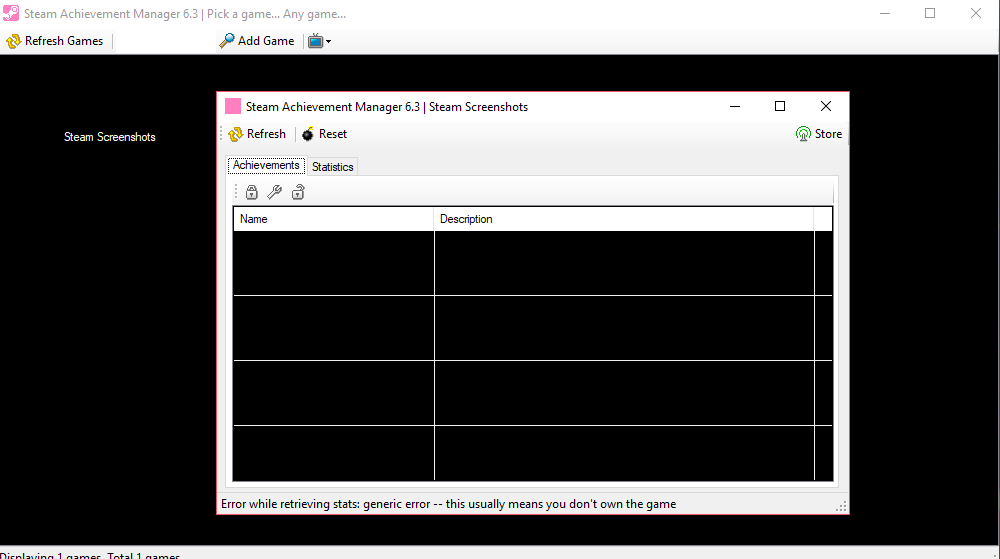Sort by the Description column header

pos(624,219)
